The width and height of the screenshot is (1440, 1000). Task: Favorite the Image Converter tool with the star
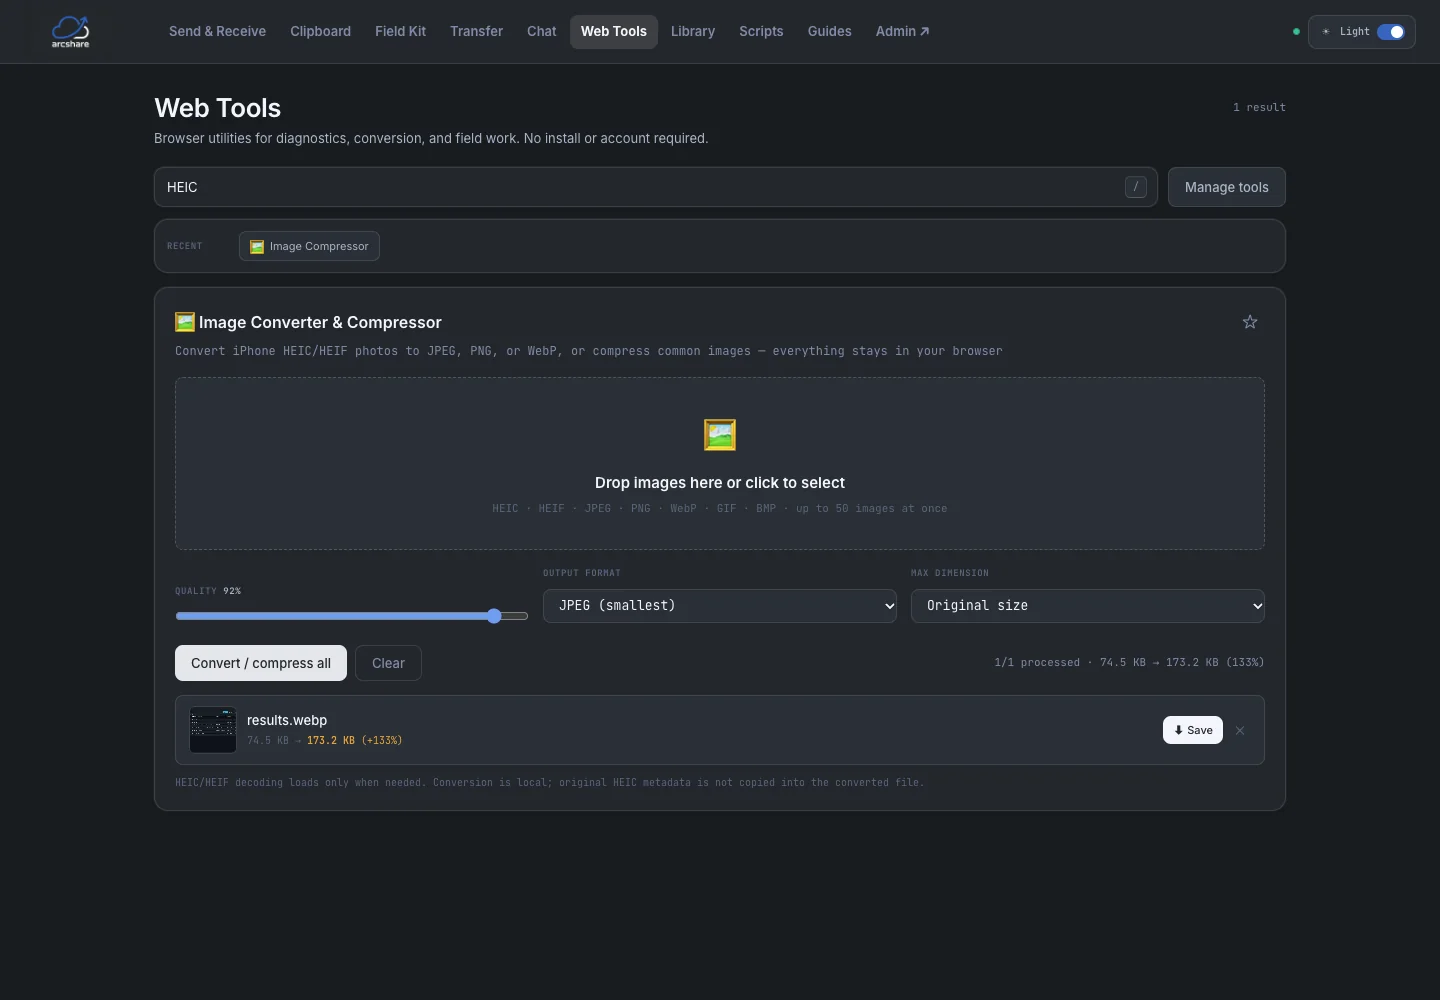click(1250, 322)
